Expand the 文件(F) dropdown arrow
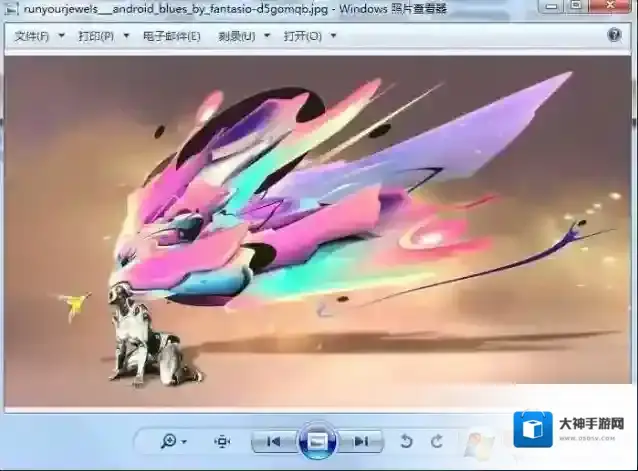The height and width of the screenshot is (471, 638). (61, 36)
